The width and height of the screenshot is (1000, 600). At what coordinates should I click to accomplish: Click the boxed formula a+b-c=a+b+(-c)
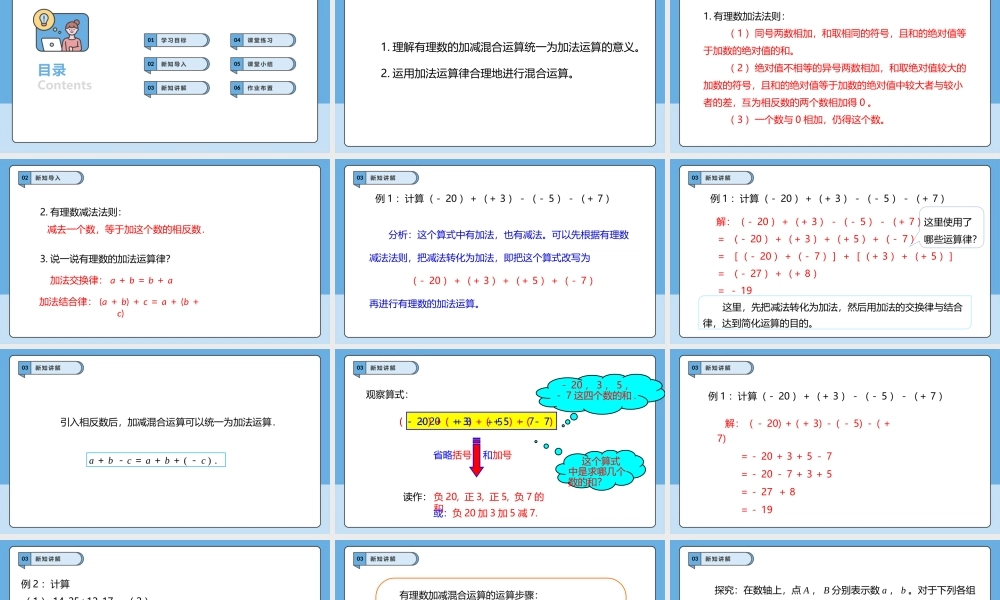tap(156, 460)
